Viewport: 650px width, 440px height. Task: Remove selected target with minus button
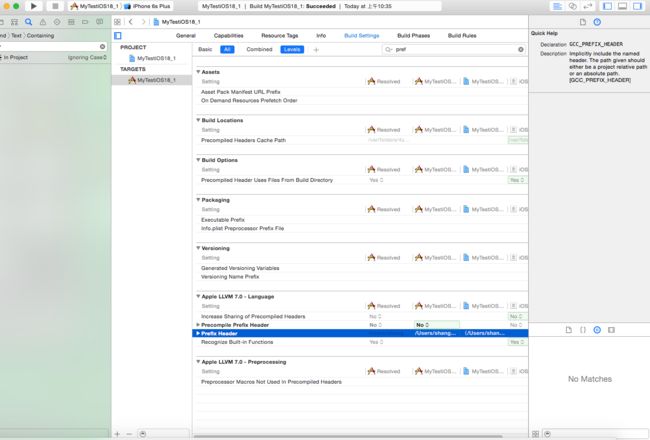coord(129,434)
